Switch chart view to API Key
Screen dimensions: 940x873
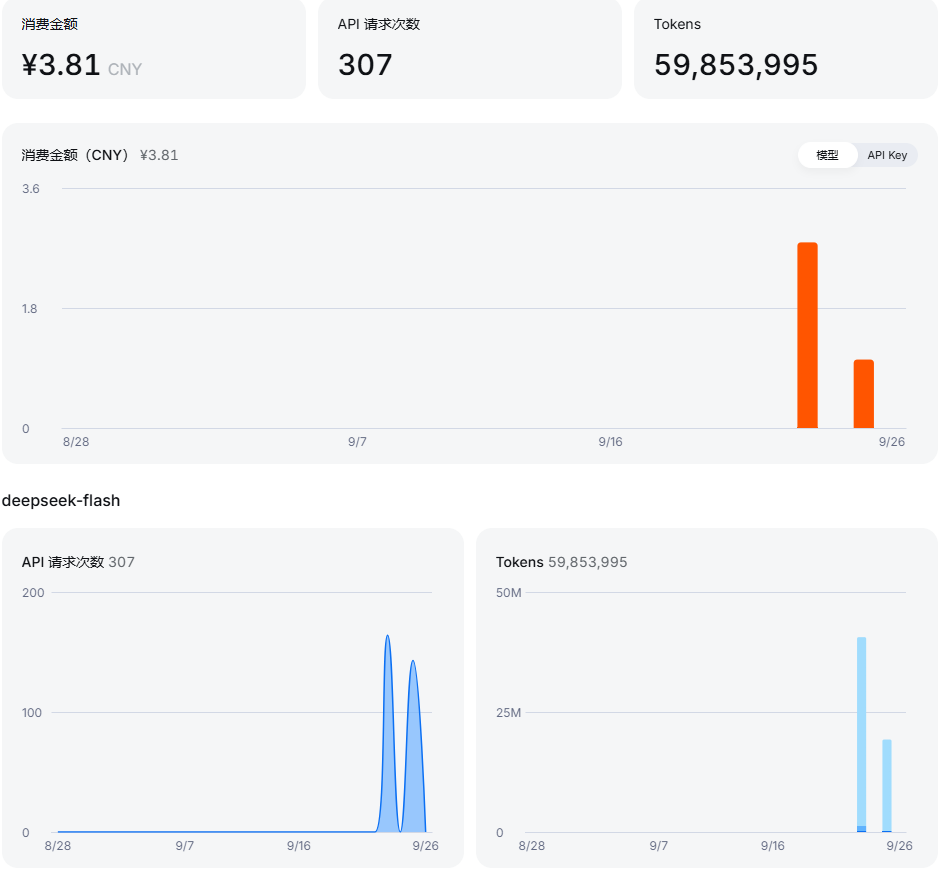click(887, 155)
